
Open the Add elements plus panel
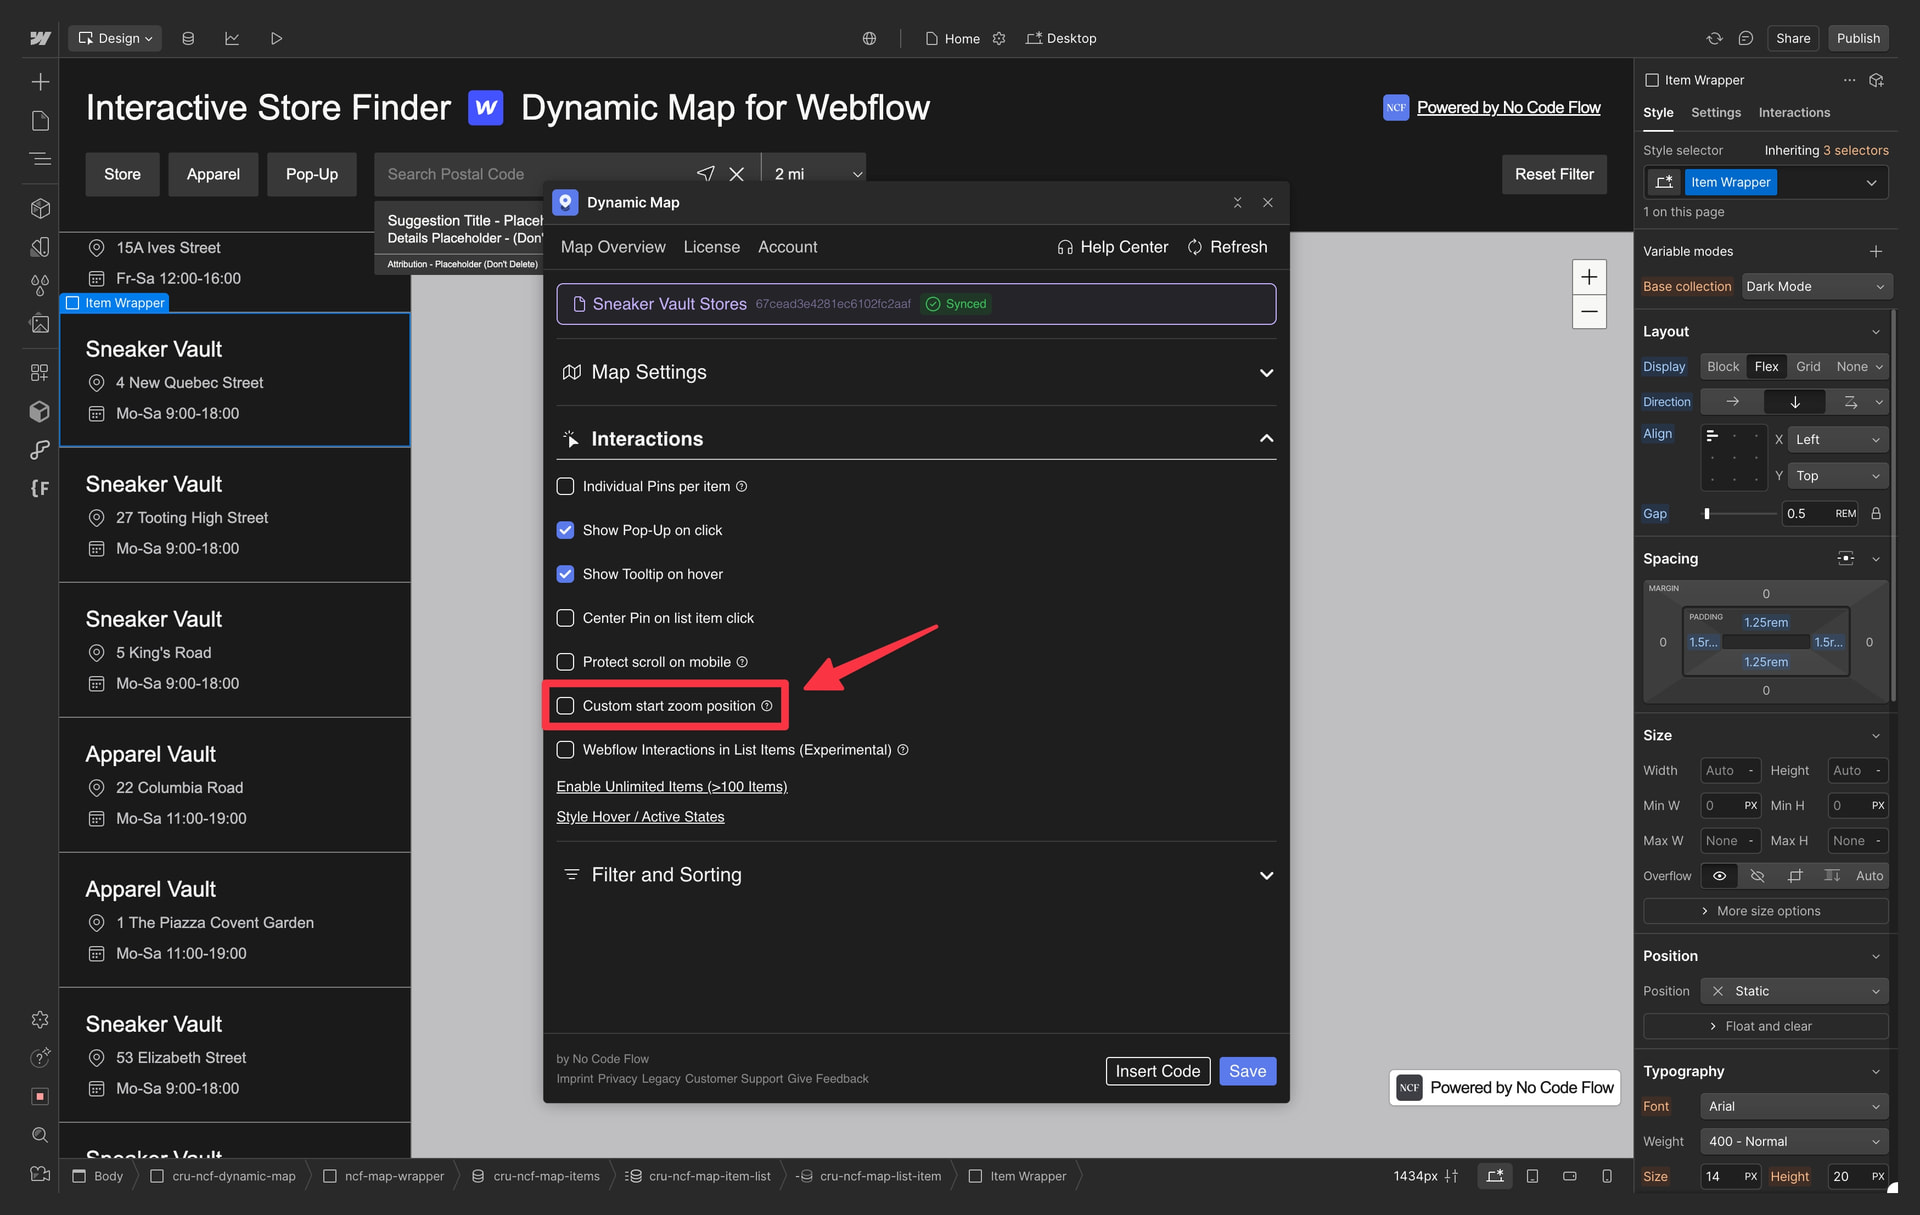[40, 81]
